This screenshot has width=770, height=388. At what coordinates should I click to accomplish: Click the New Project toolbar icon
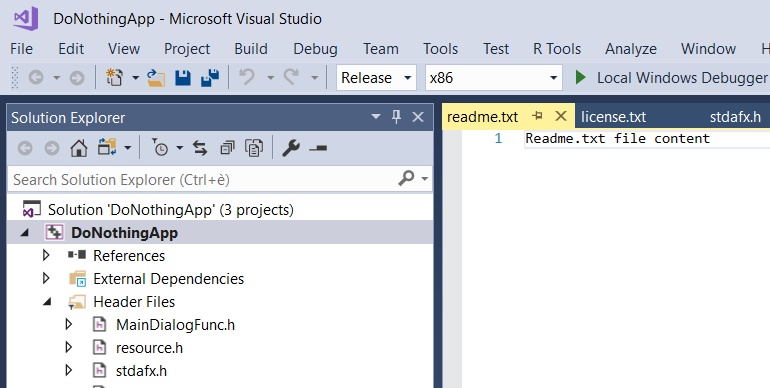(115, 78)
